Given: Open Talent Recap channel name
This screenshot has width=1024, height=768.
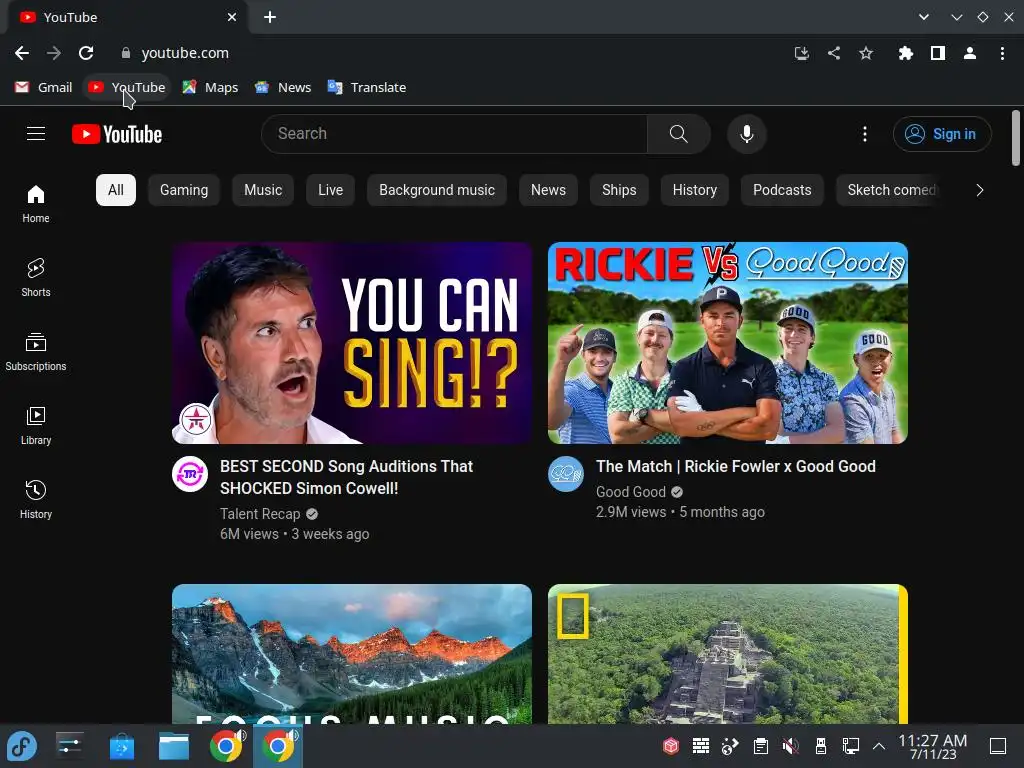Looking at the screenshot, I should coord(260,514).
